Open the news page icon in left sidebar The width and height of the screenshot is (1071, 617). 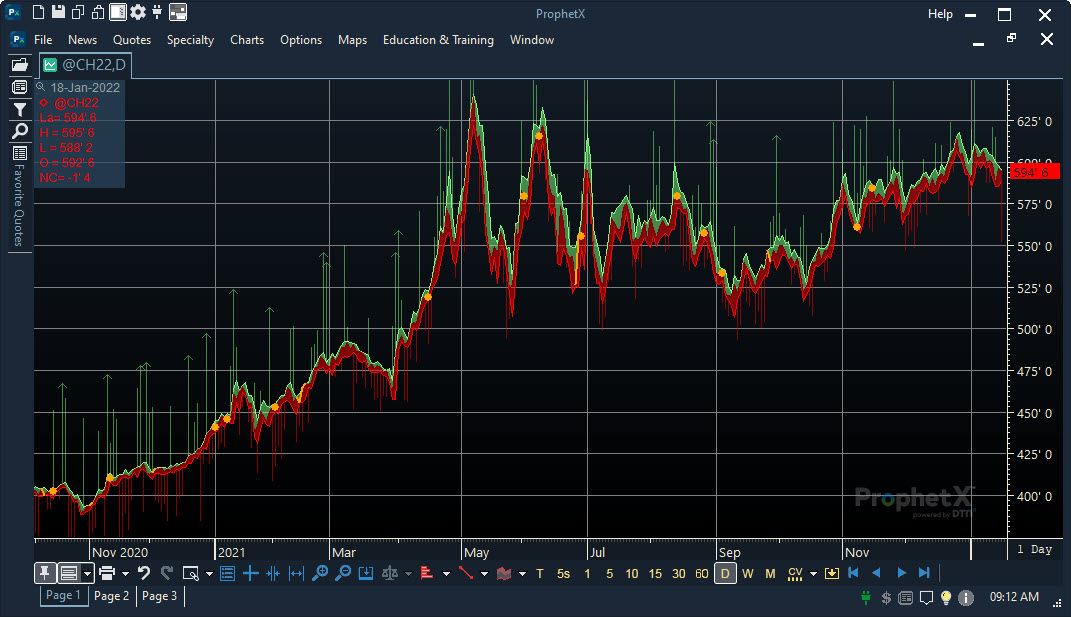tap(20, 87)
